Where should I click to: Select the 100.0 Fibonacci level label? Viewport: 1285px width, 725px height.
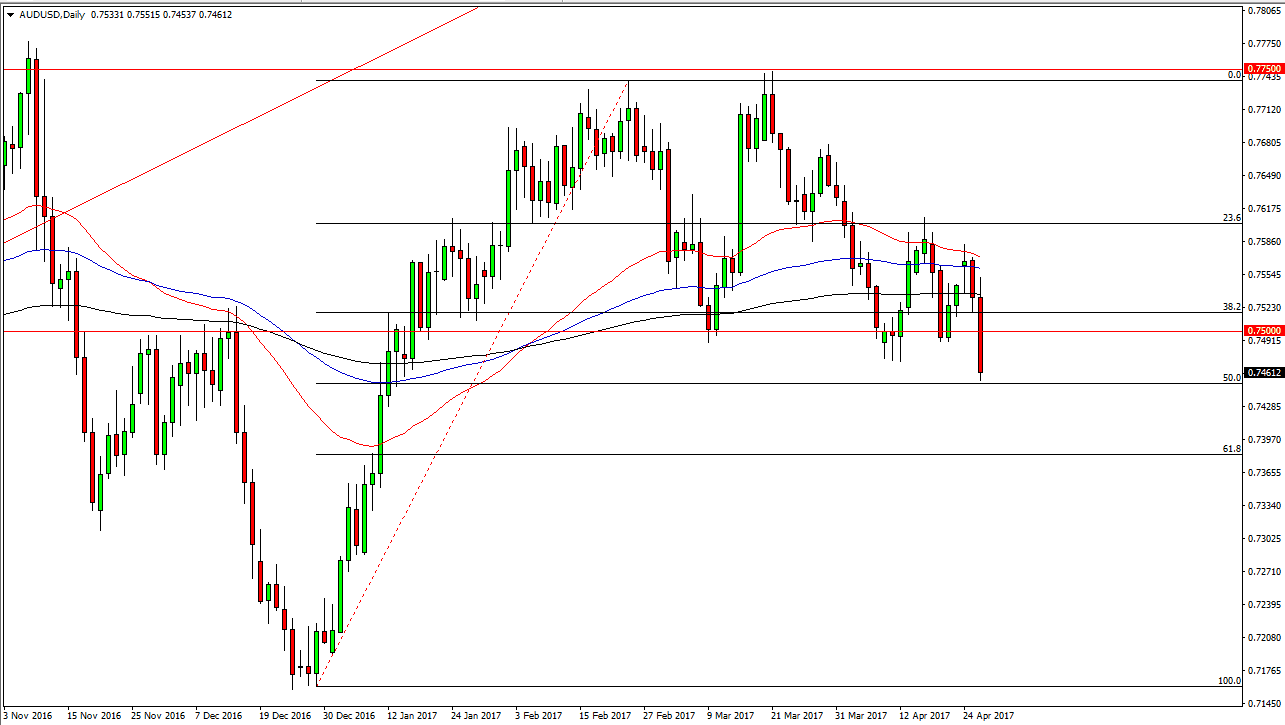click(x=1229, y=681)
